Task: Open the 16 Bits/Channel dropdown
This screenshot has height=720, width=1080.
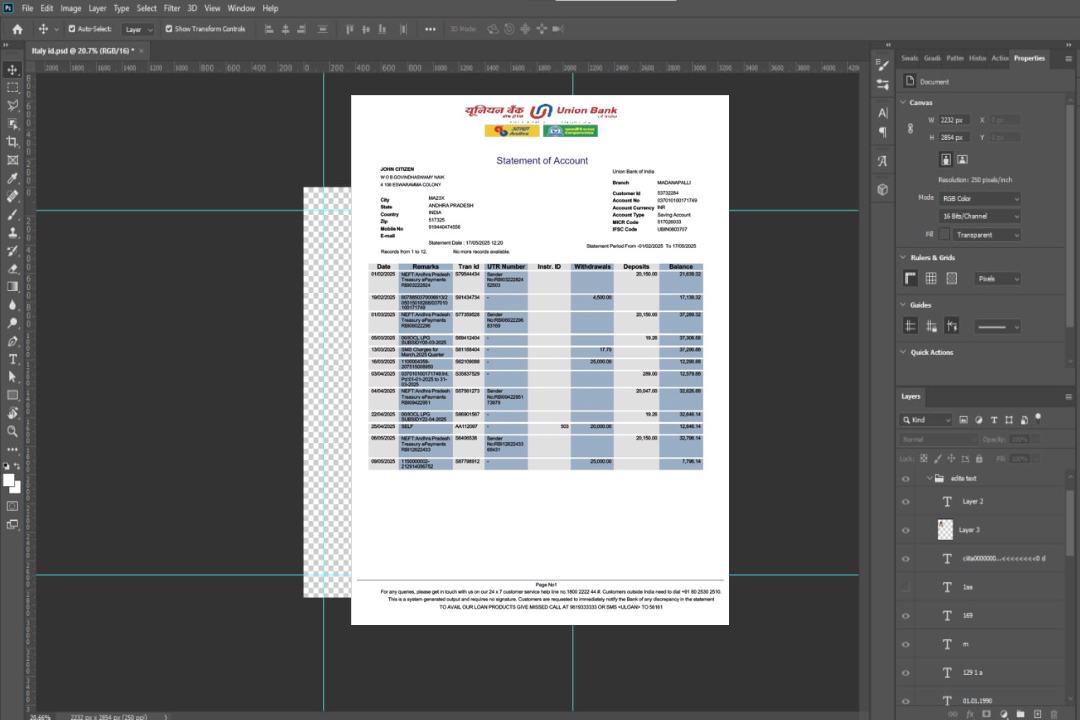Action: (x=979, y=216)
